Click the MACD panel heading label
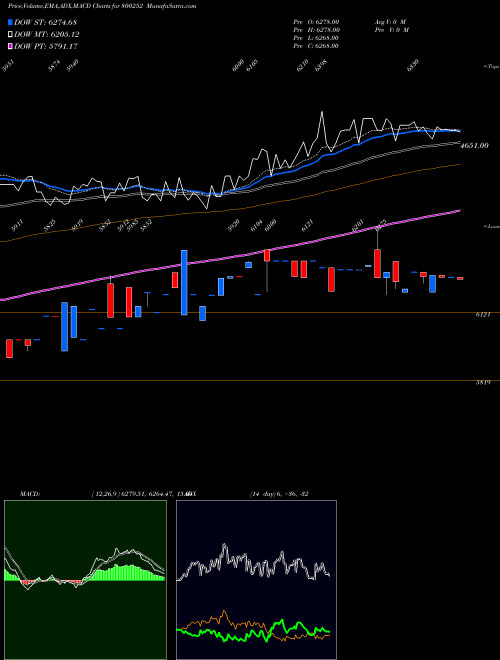The height and width of the screenshot is (660, 500). 29,493
